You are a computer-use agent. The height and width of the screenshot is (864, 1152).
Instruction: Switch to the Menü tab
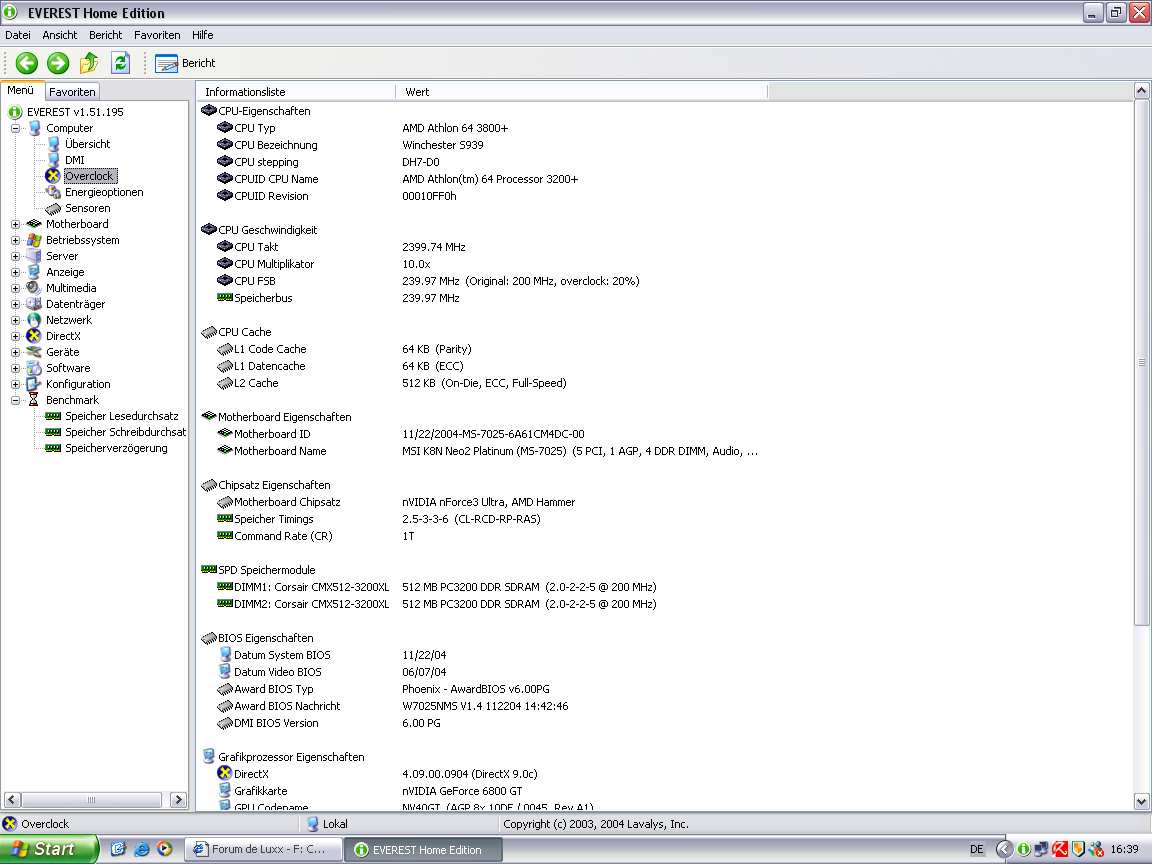21,90
